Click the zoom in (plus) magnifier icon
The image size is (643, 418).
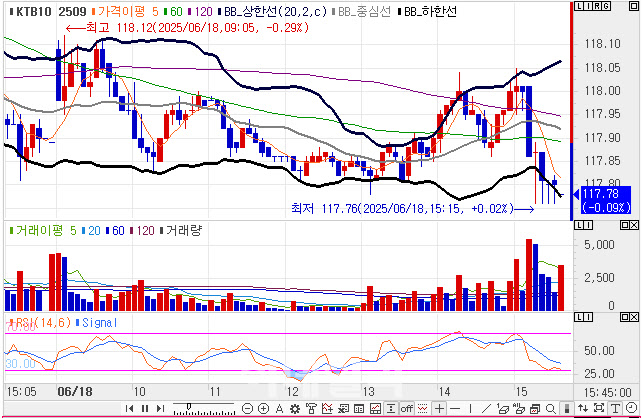click(x=265, y=408)
